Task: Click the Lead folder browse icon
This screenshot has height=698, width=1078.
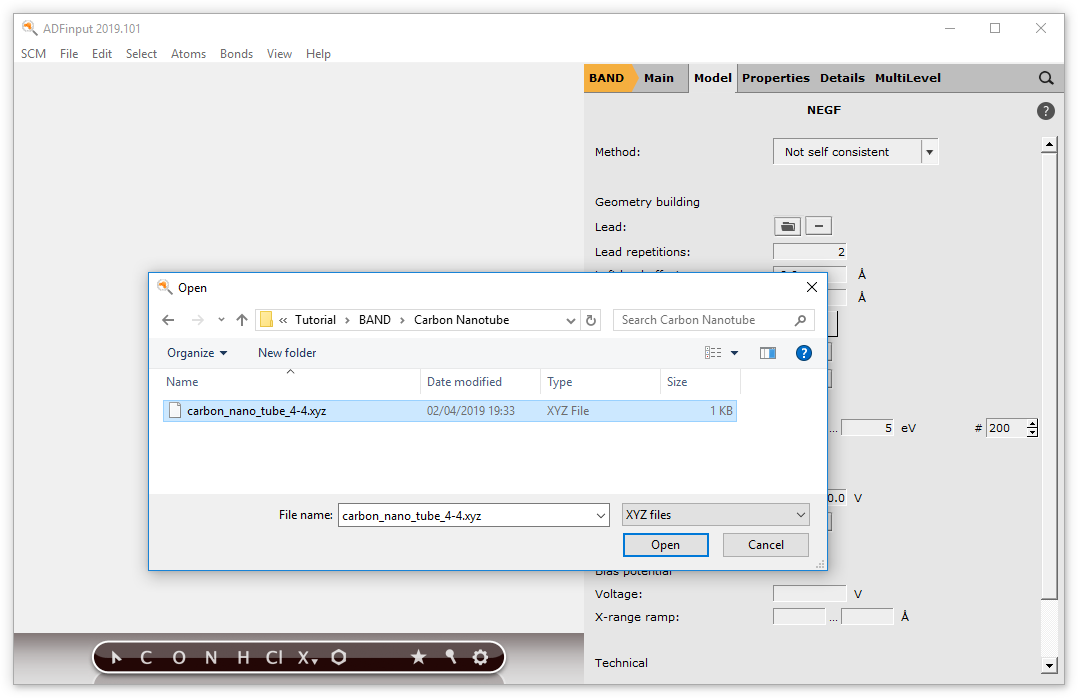Action: pos(787,226)
